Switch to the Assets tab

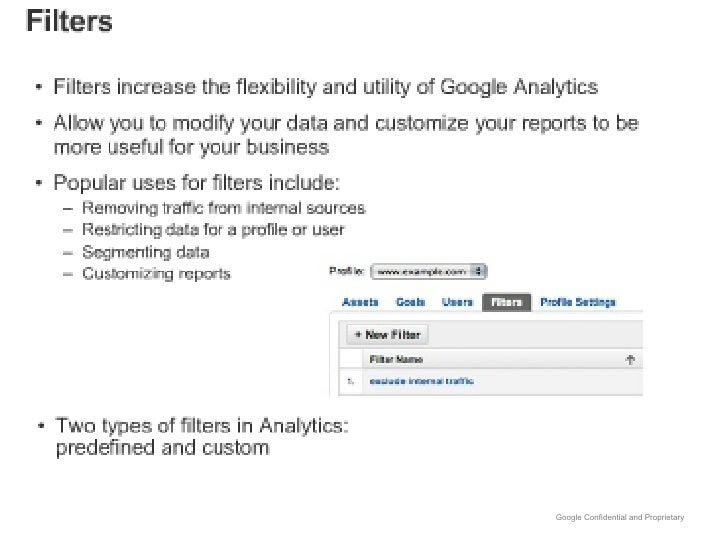point(360,302)
